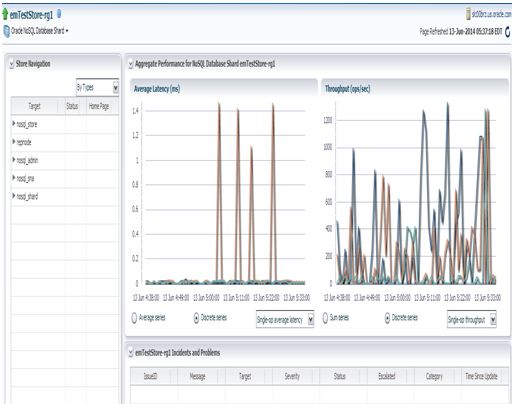
Task: Collapse the Store Navigation panel
Action: coord(11,64)
